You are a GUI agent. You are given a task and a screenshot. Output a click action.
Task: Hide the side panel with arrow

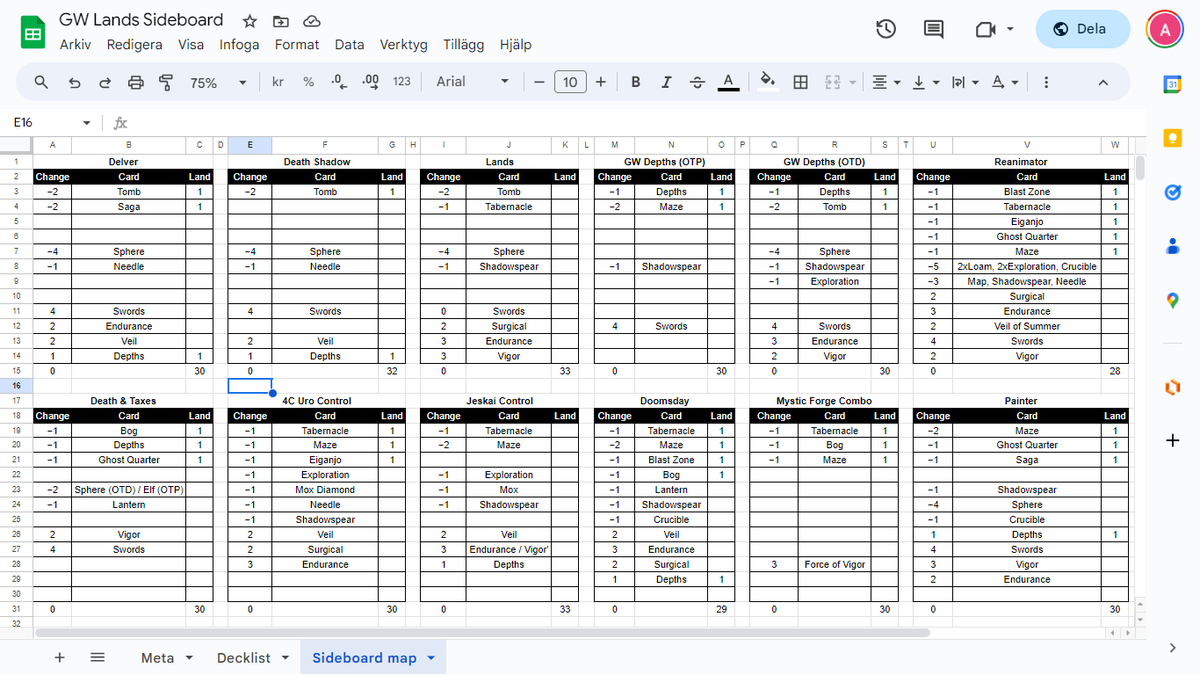click(1173, 649)
